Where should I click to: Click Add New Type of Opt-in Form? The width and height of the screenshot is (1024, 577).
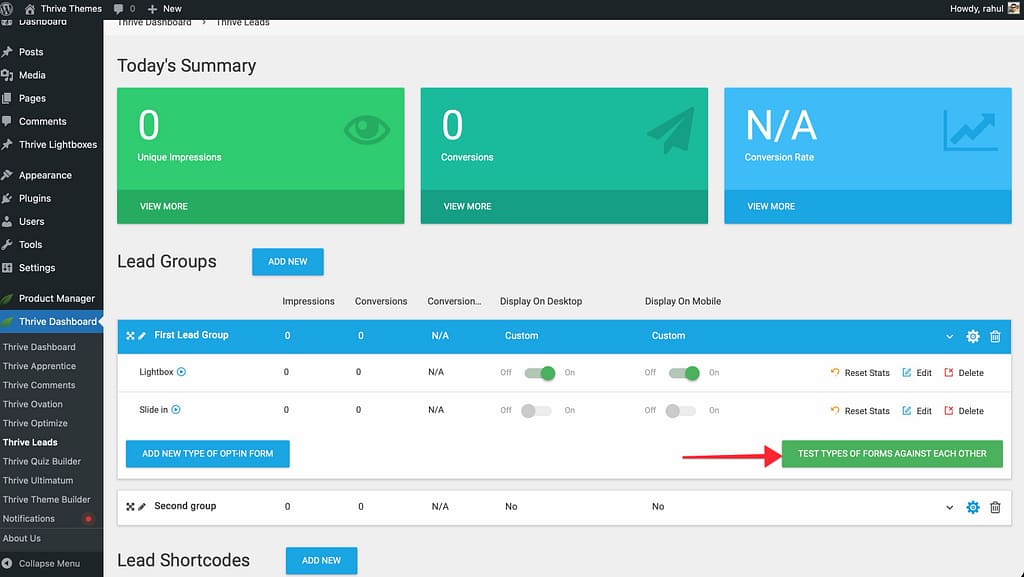pos(207,453)
